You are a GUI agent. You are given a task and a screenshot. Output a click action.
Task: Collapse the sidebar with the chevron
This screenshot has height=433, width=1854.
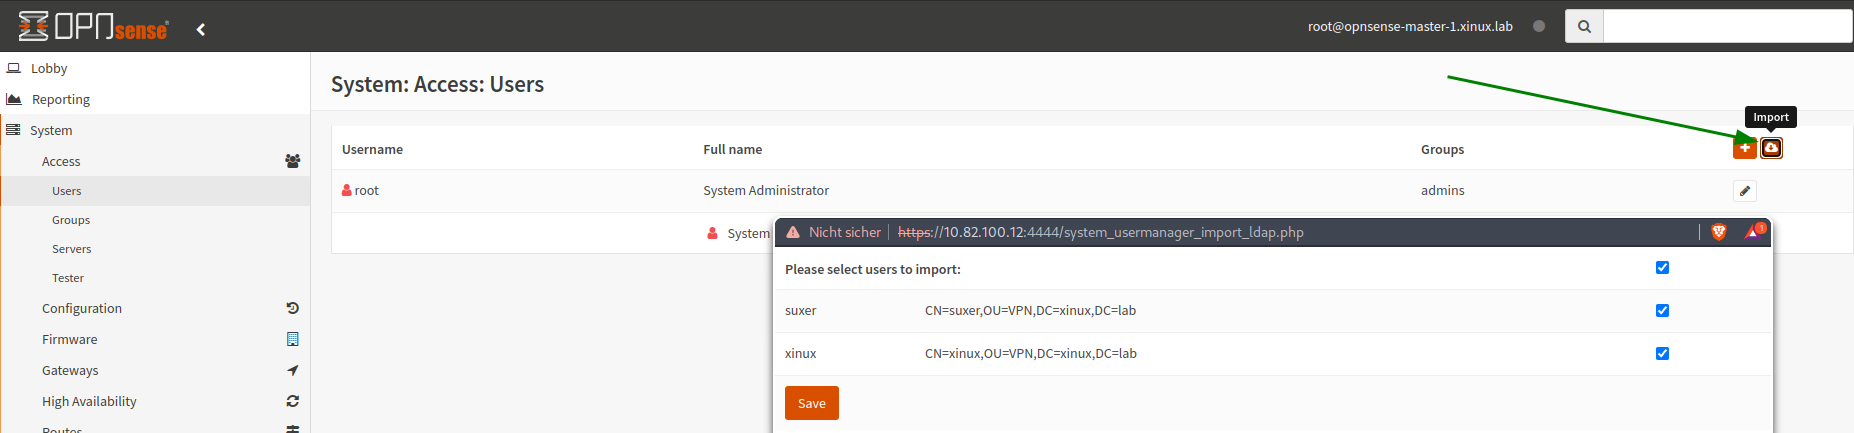tap(201, 29)
